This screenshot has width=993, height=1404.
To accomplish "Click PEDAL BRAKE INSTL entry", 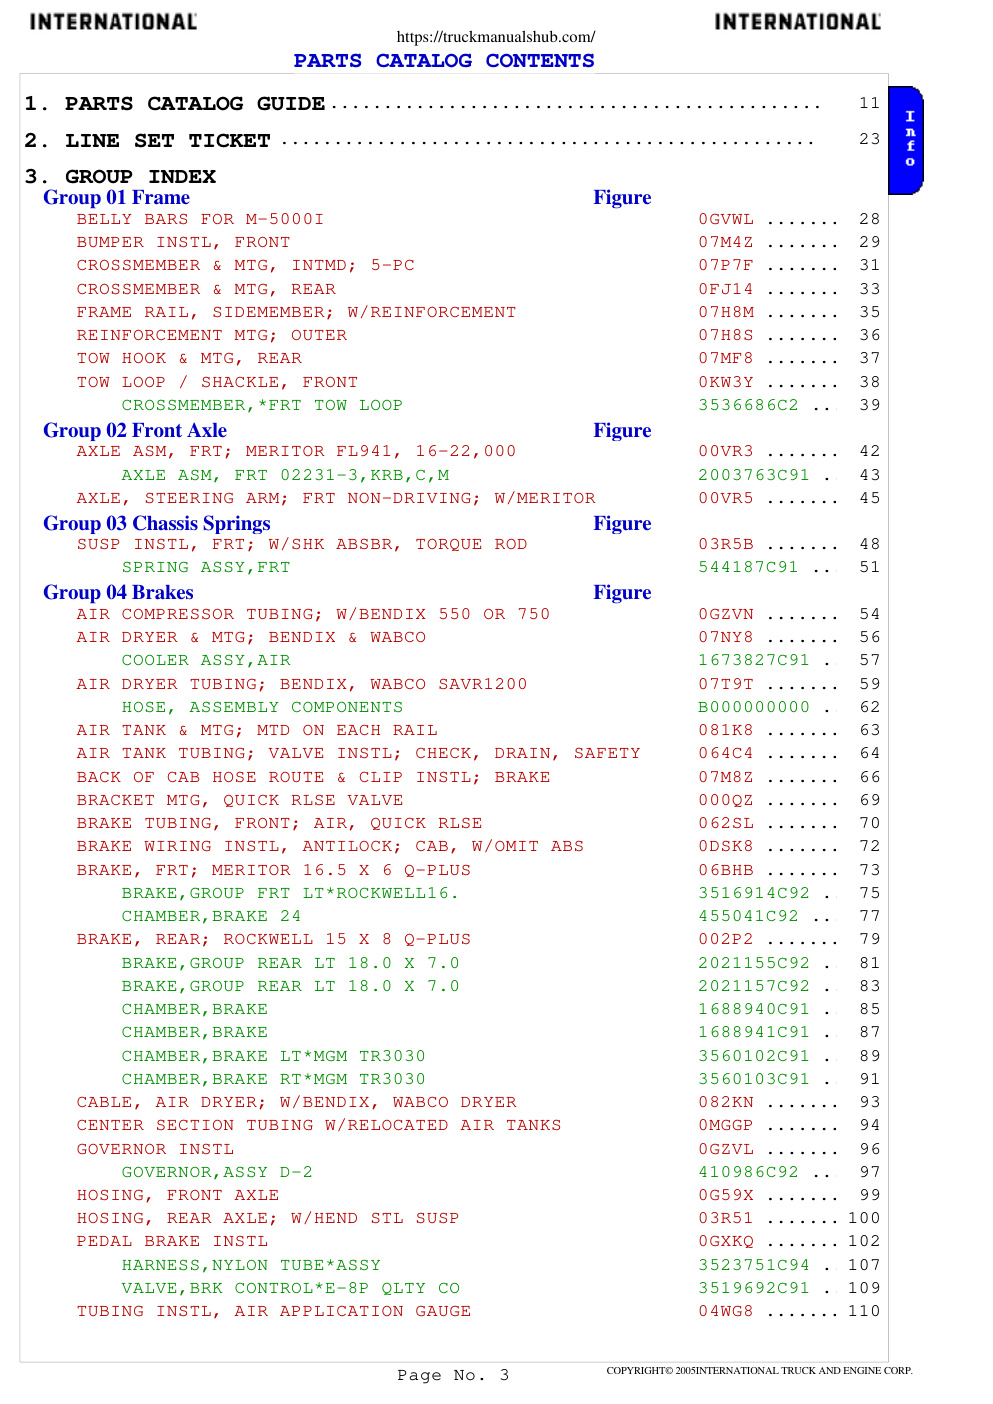I will (x=172, y=1241).
